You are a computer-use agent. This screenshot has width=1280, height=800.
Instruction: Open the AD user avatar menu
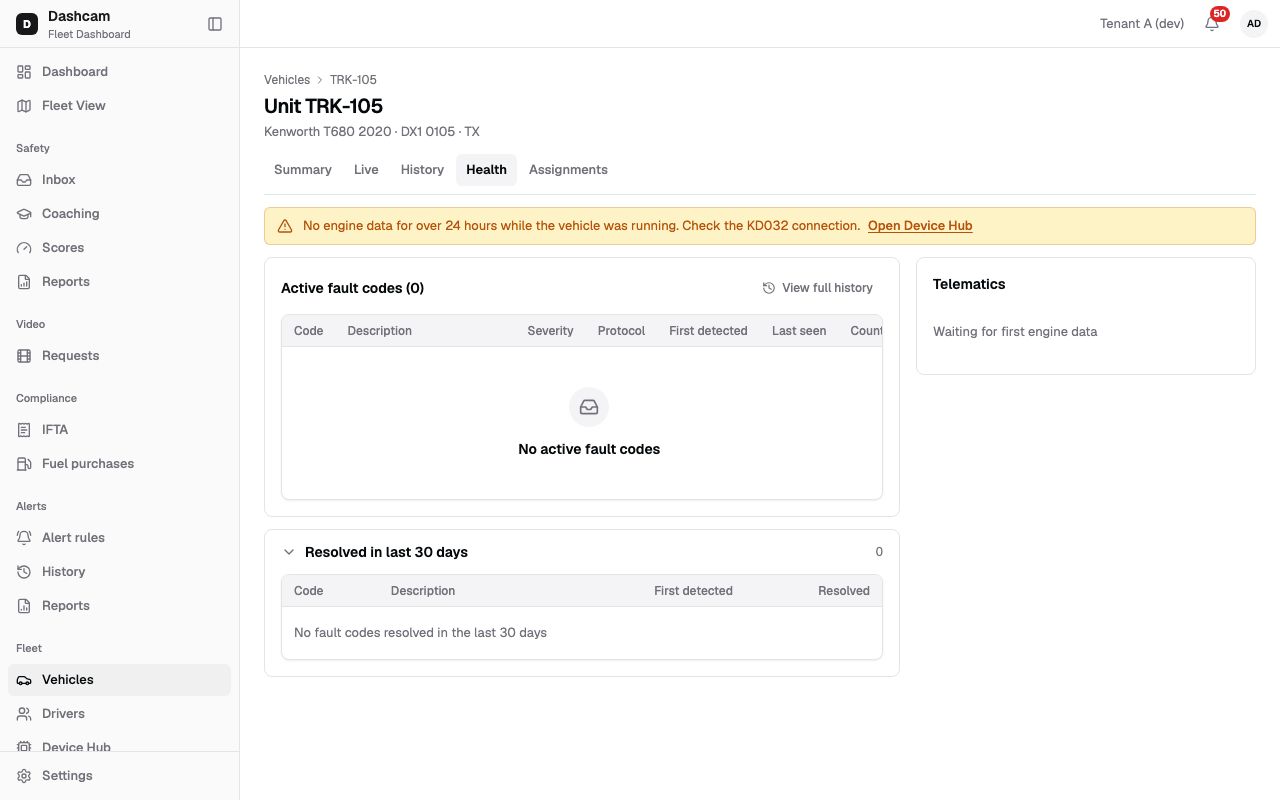pos(1254,24)
